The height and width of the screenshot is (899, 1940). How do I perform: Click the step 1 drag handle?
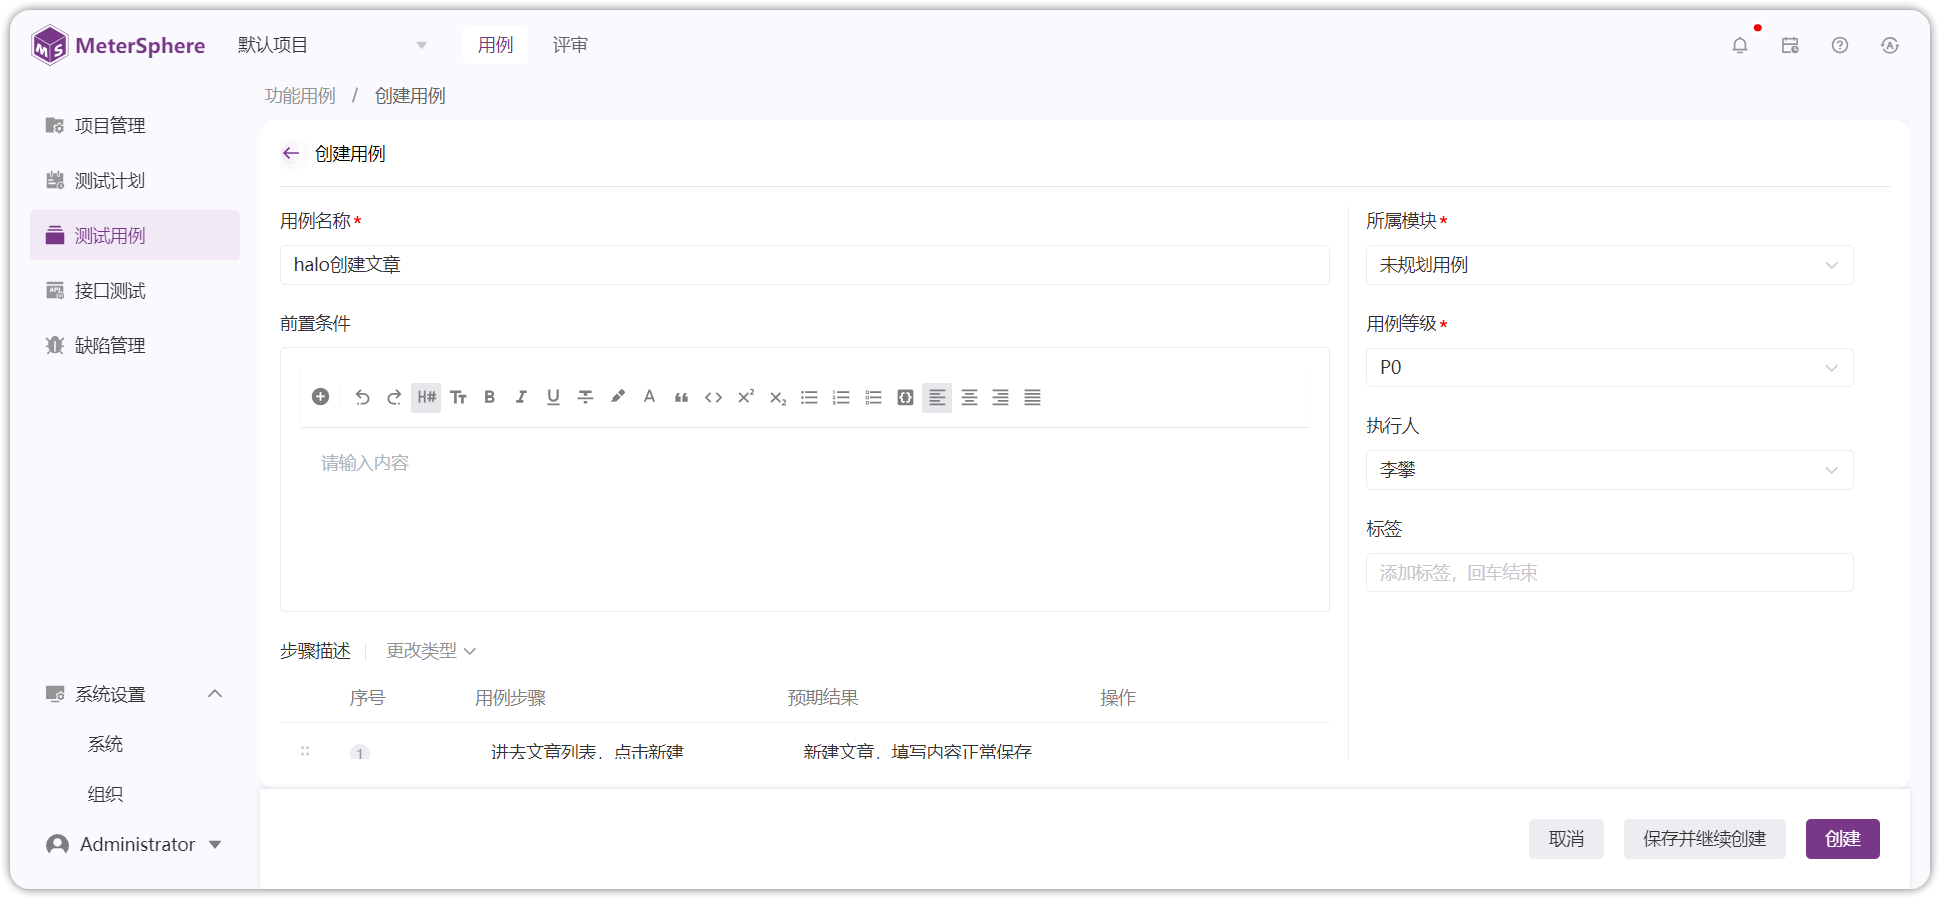point(305,751)
